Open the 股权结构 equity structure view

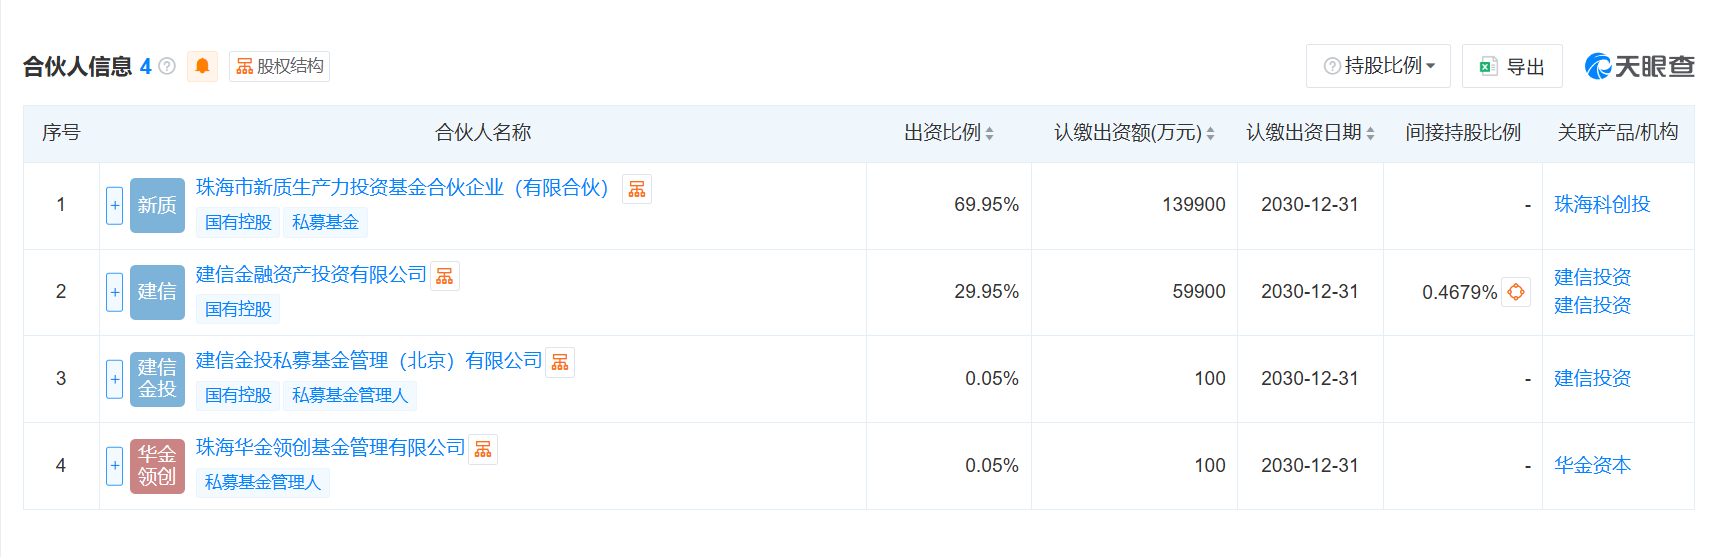point(279,66)
